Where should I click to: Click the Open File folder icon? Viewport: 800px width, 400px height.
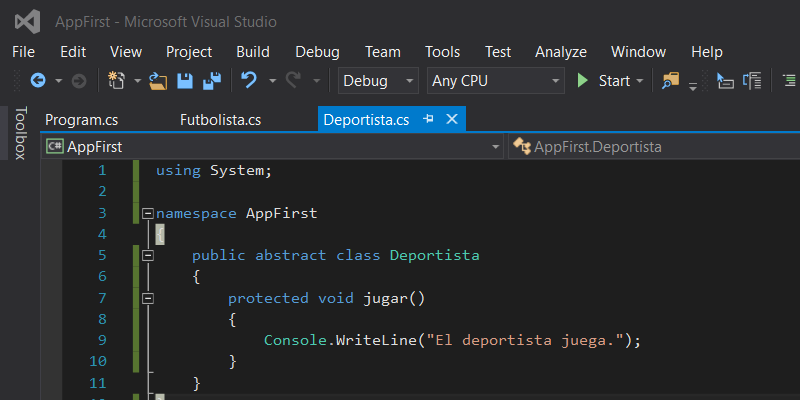[158, 81]
